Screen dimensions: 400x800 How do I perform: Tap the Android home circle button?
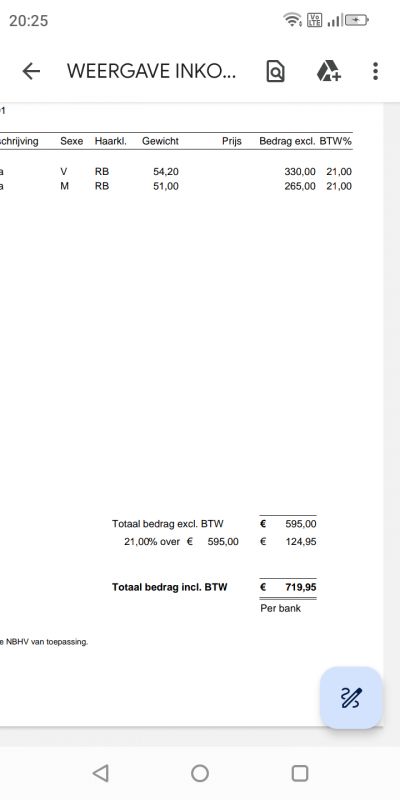click(200, 773)
